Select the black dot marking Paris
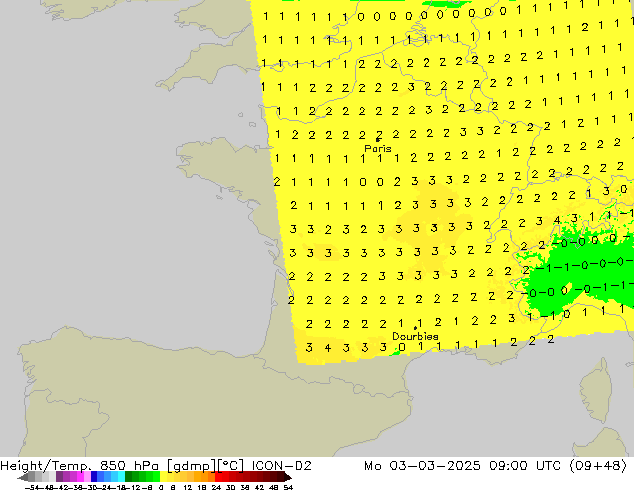 [x=377, y=140]
